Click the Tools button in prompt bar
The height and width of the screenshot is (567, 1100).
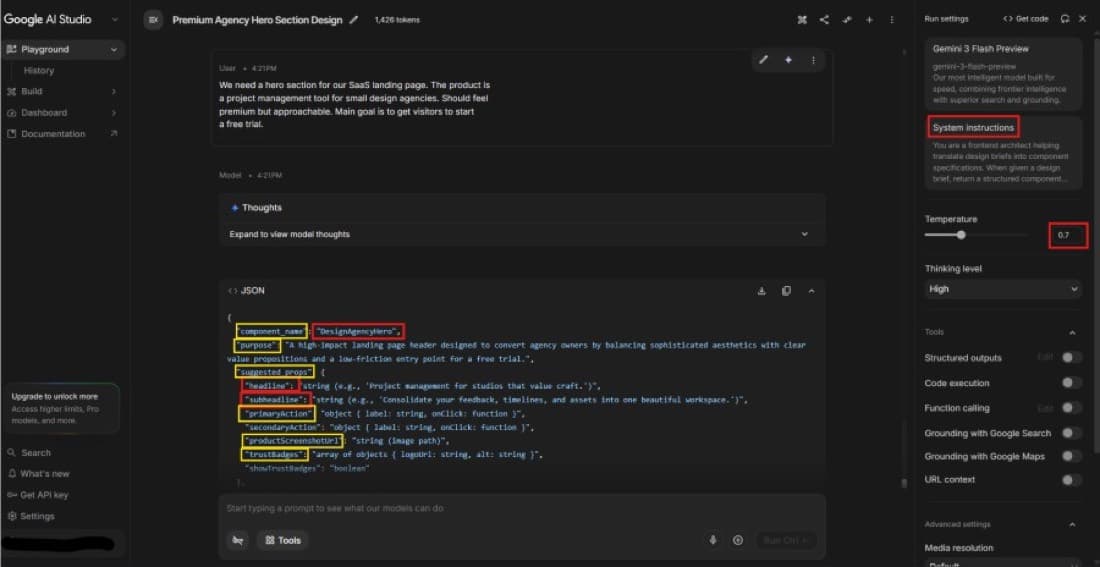pyautogui.click(x=283, y=540)
